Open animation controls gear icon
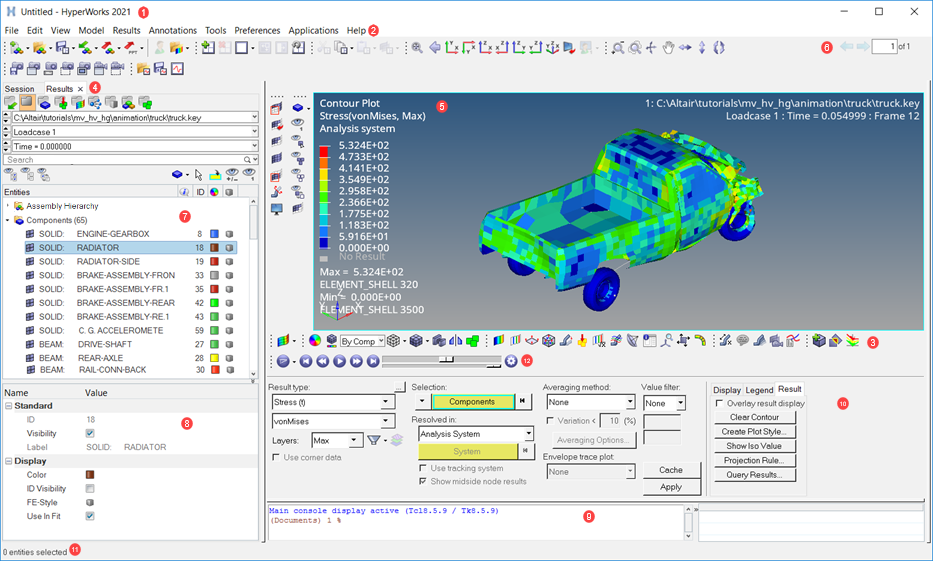Image resolution: width=933 pixels, height=561 pixels. click(x=512, y=361)
